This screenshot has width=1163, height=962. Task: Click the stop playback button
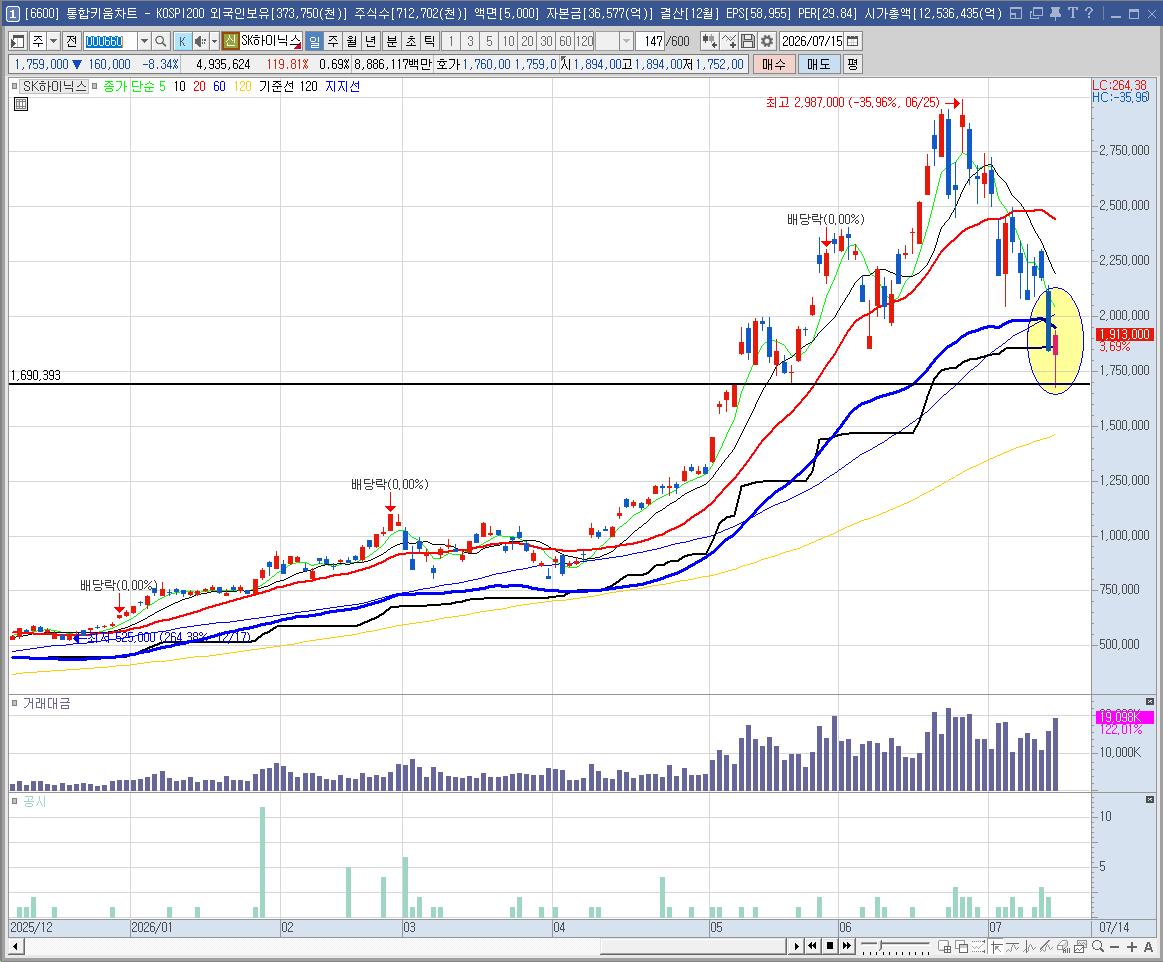(830, 946)
